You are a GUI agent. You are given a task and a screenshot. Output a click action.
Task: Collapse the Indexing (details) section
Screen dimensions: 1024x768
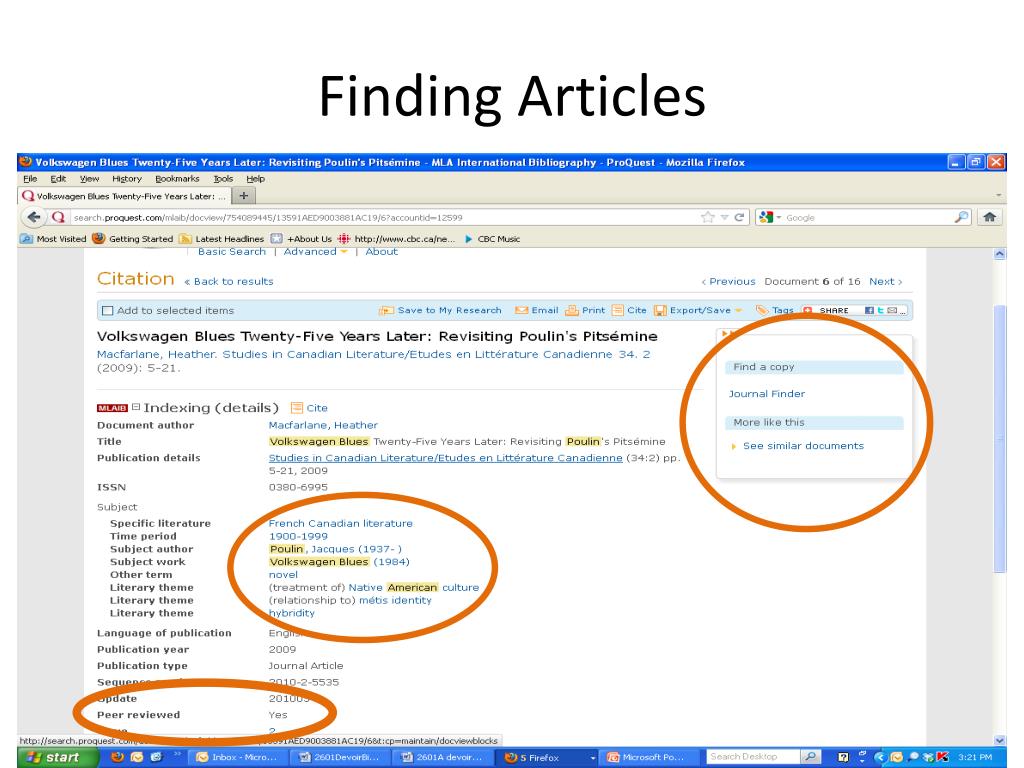(136, 407)
